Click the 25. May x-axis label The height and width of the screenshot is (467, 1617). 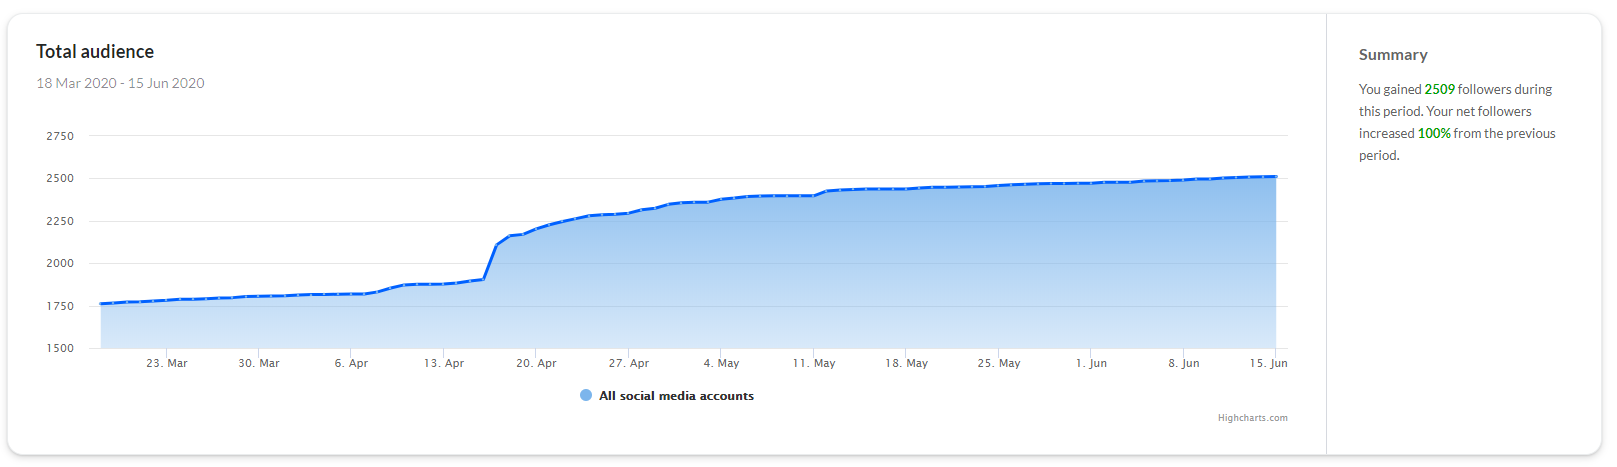[999, 363]
